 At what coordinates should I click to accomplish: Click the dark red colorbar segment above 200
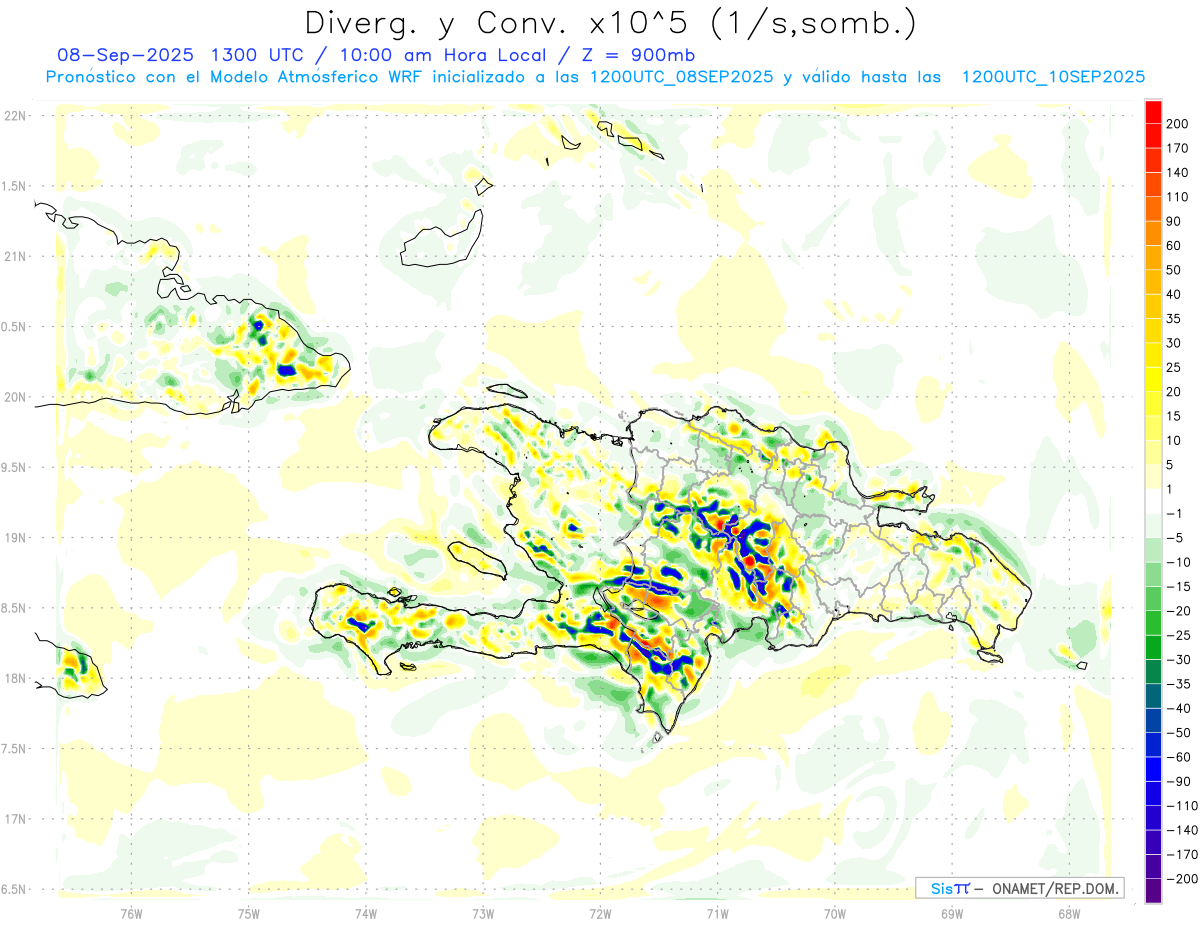(x=1153, y=111)
